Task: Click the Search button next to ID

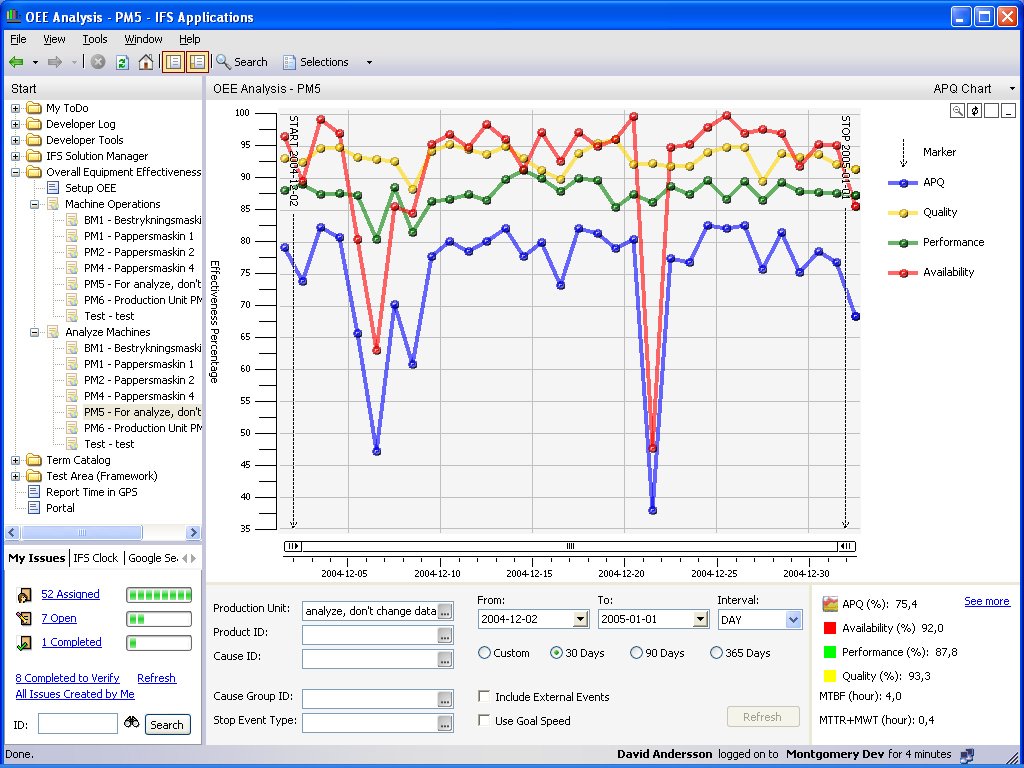Action: coord(167,724)
